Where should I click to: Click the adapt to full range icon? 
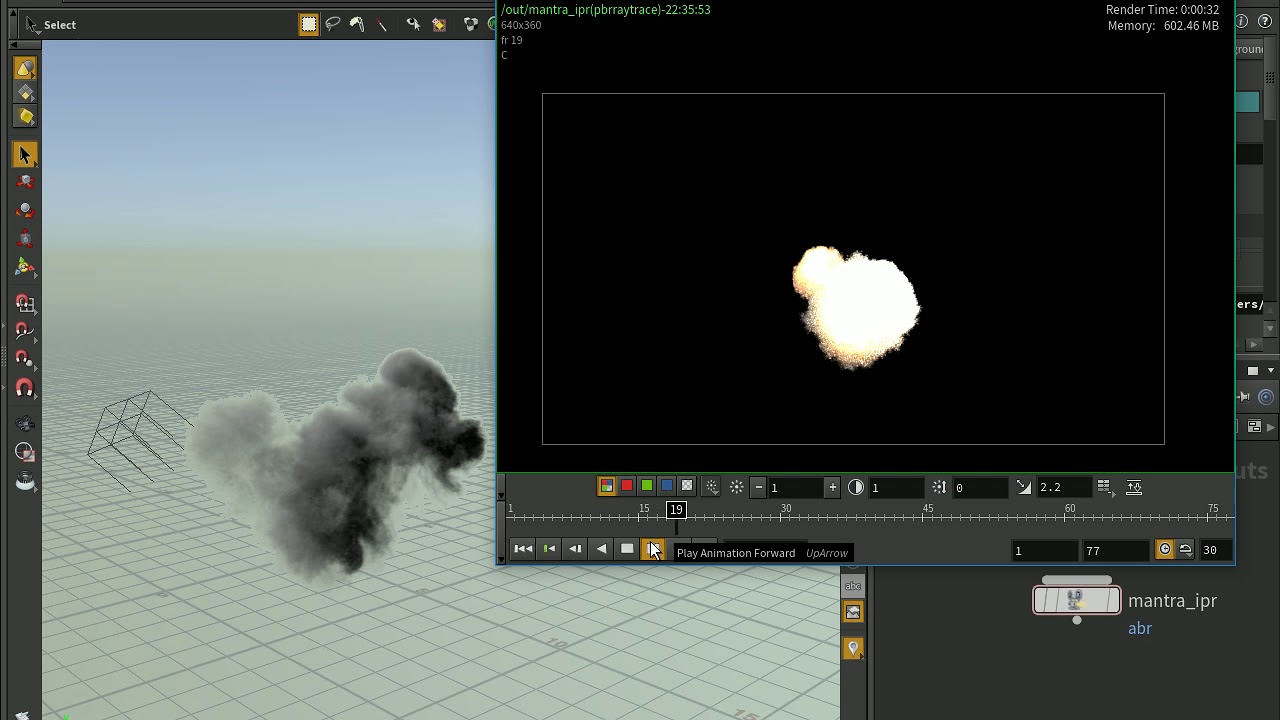click(x=1134, y=487)
